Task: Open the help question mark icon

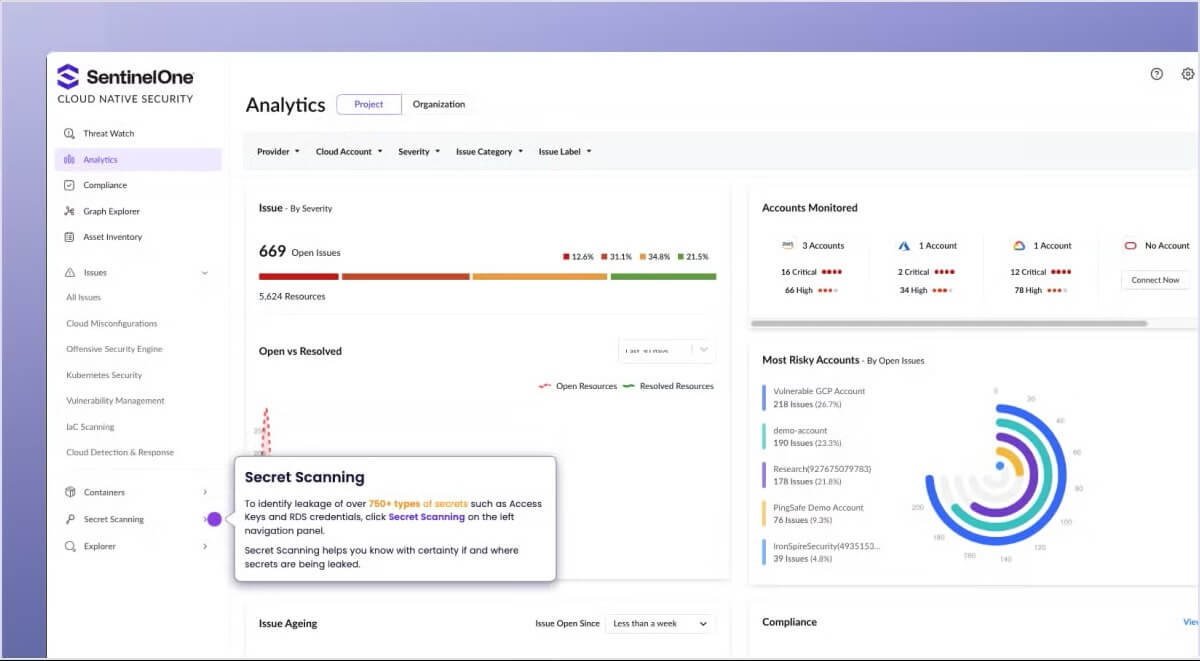Action: (1157, 74)
